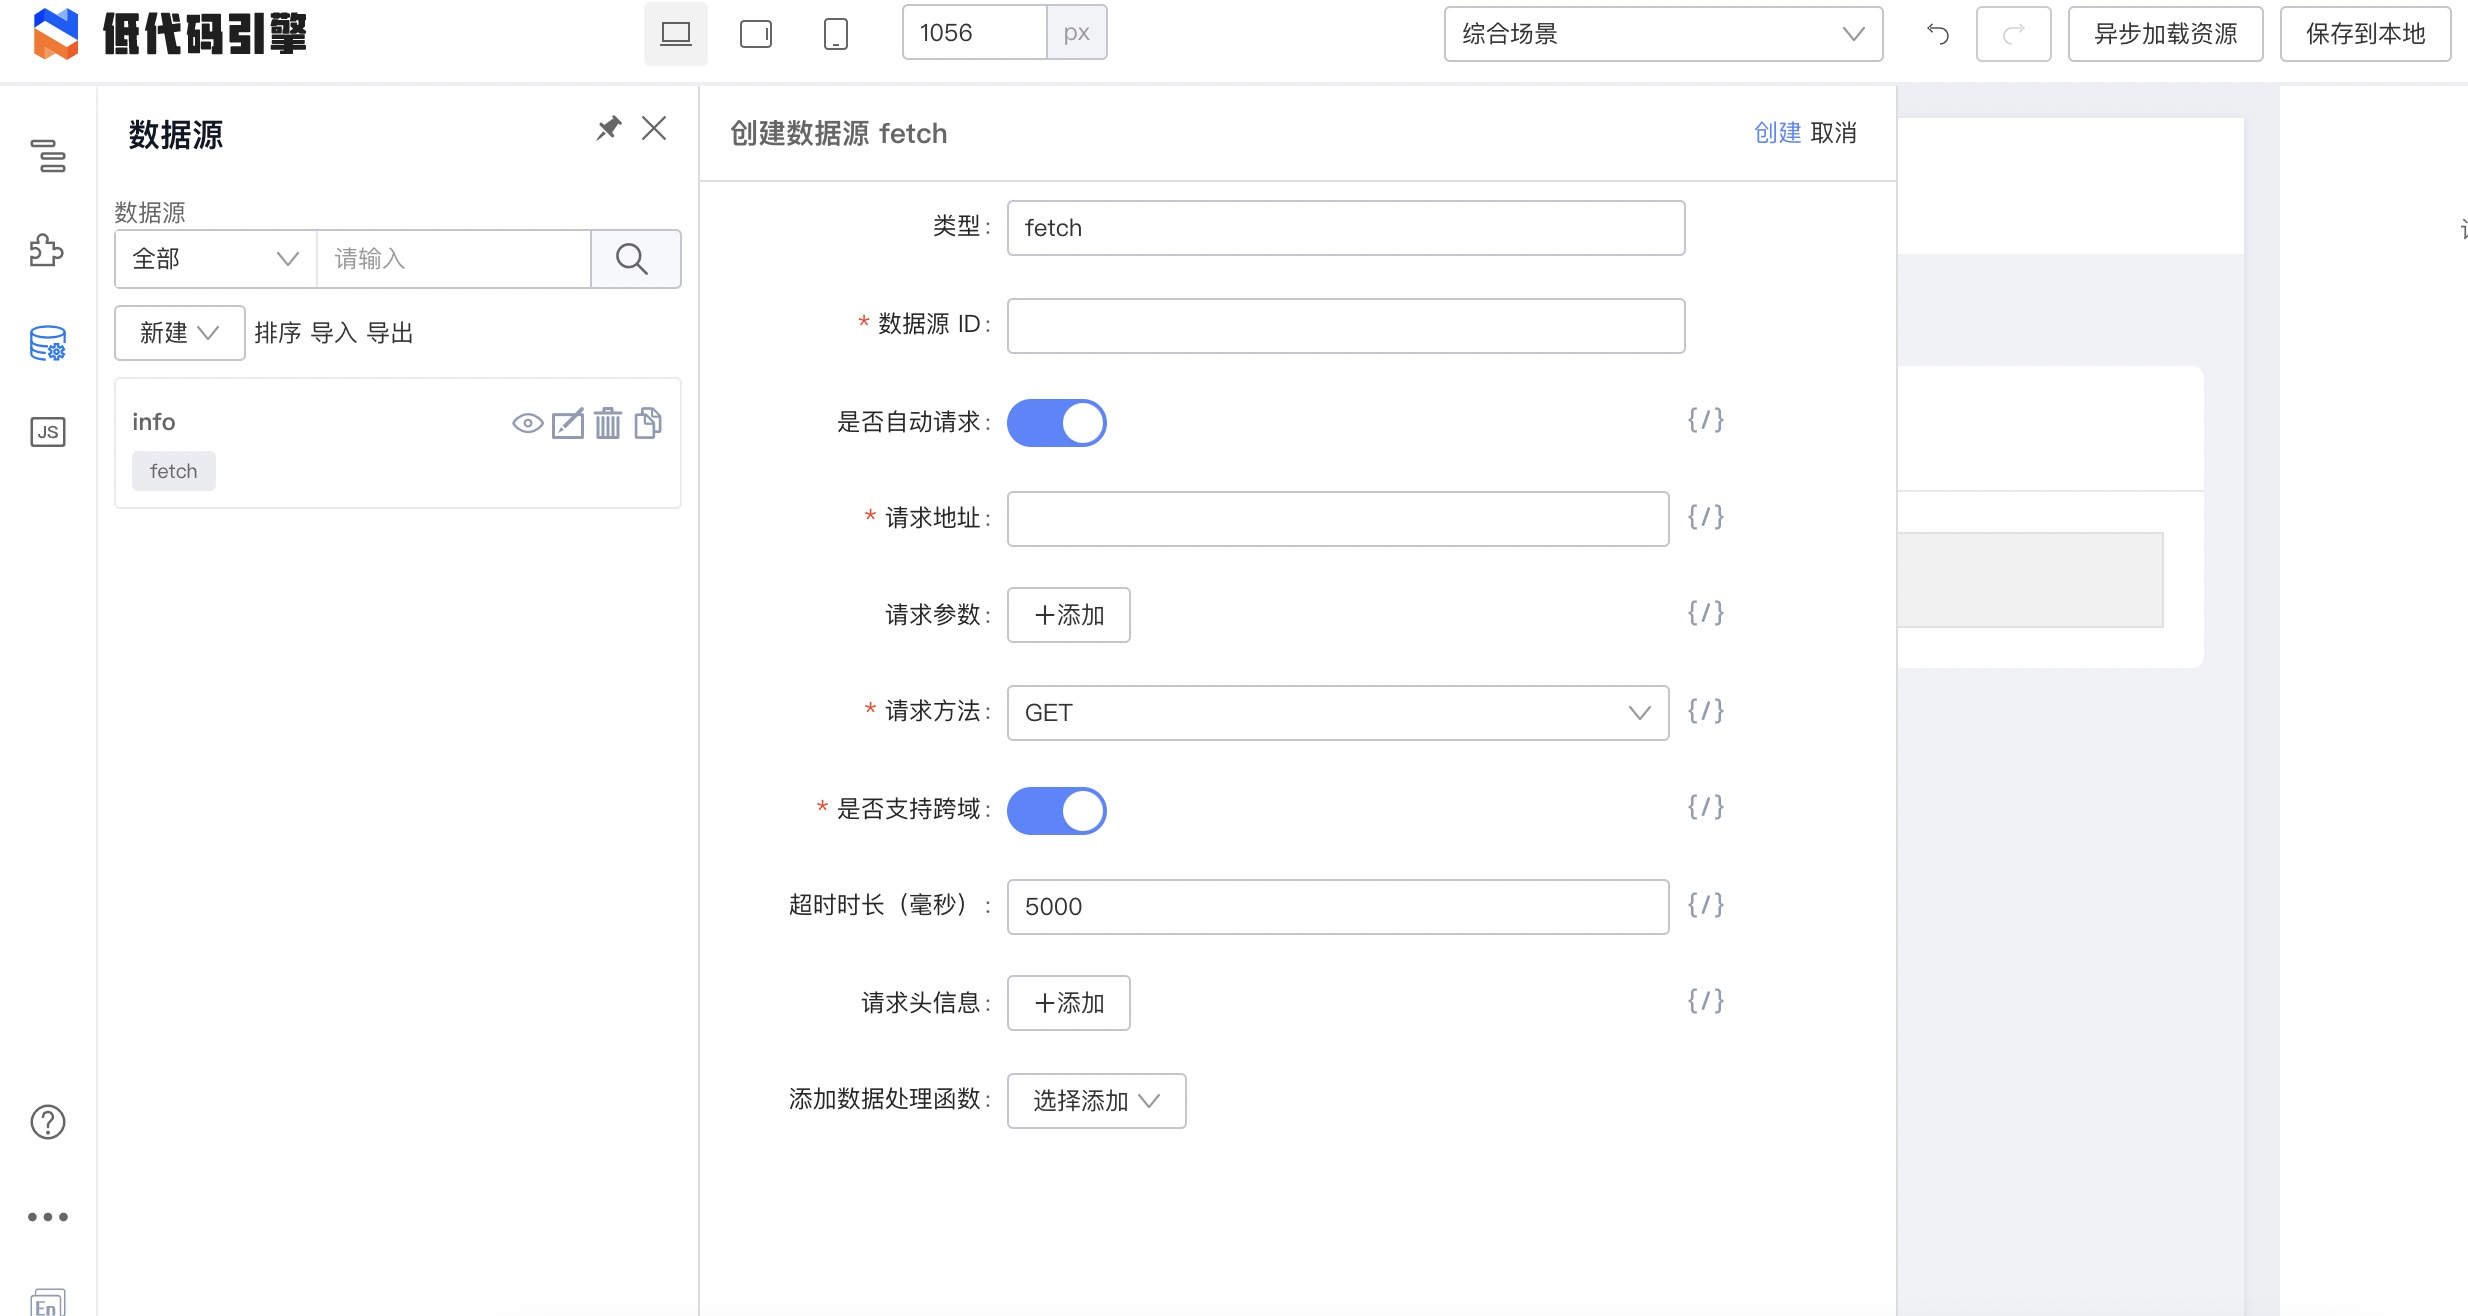Click the 创建 link
The width and height of the screenshot is (2468, 1316).
click(x=1778, y=133)
